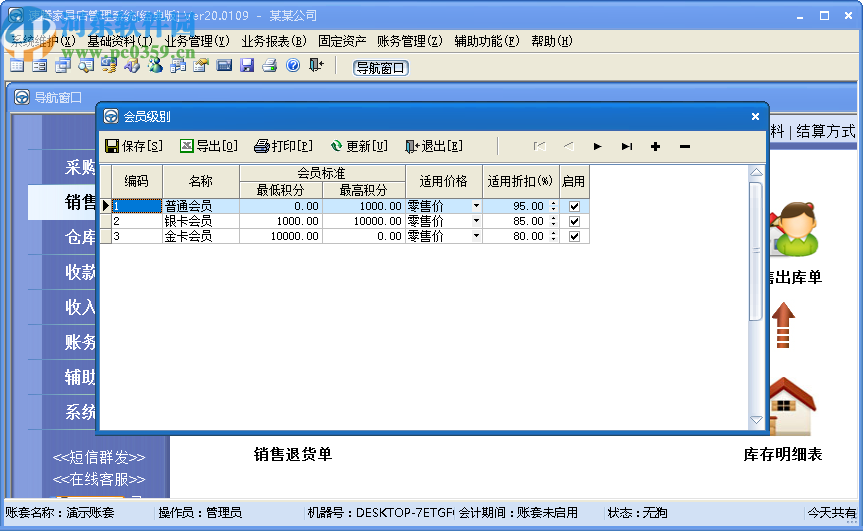Delete the row with minus icon
Screen dimensions: 863x531
tap(685, 146)
